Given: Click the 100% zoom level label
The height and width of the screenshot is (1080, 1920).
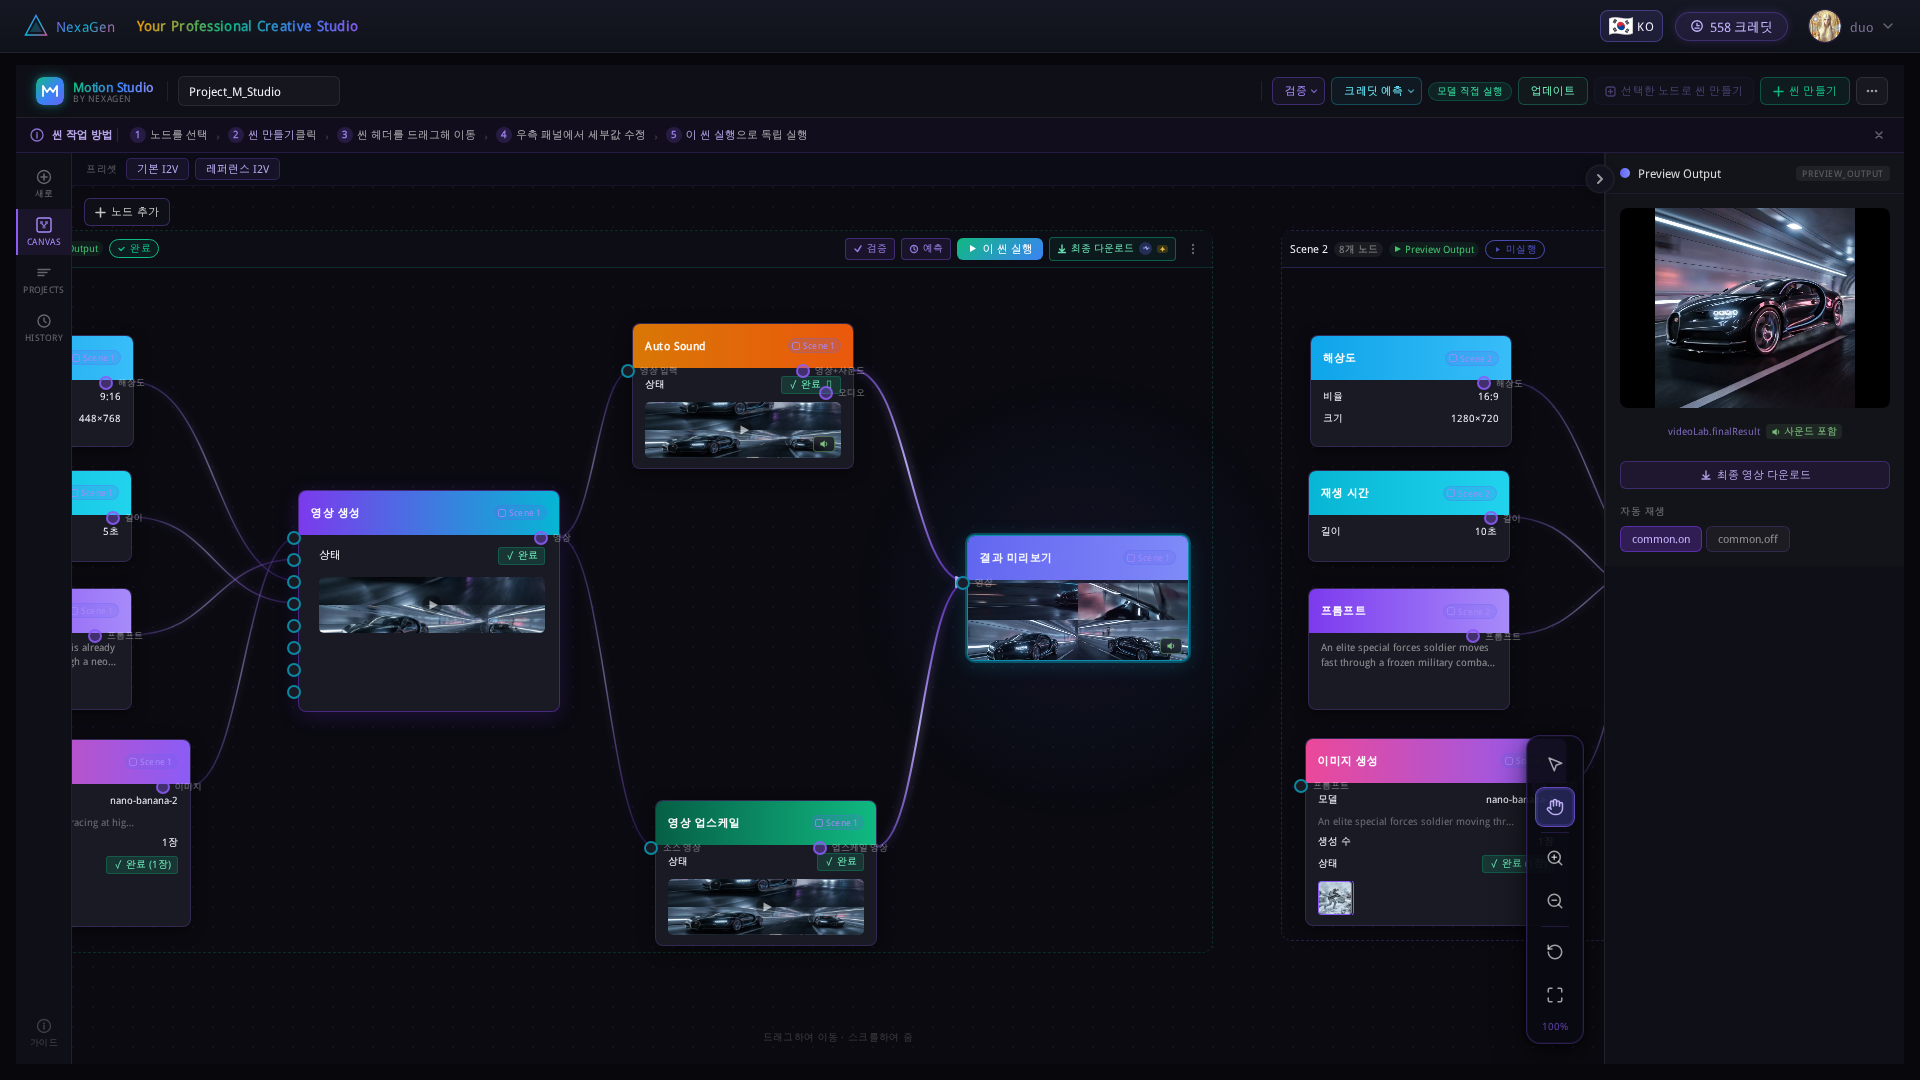Looking at the screenshot, I should tap(1555, 1027).
